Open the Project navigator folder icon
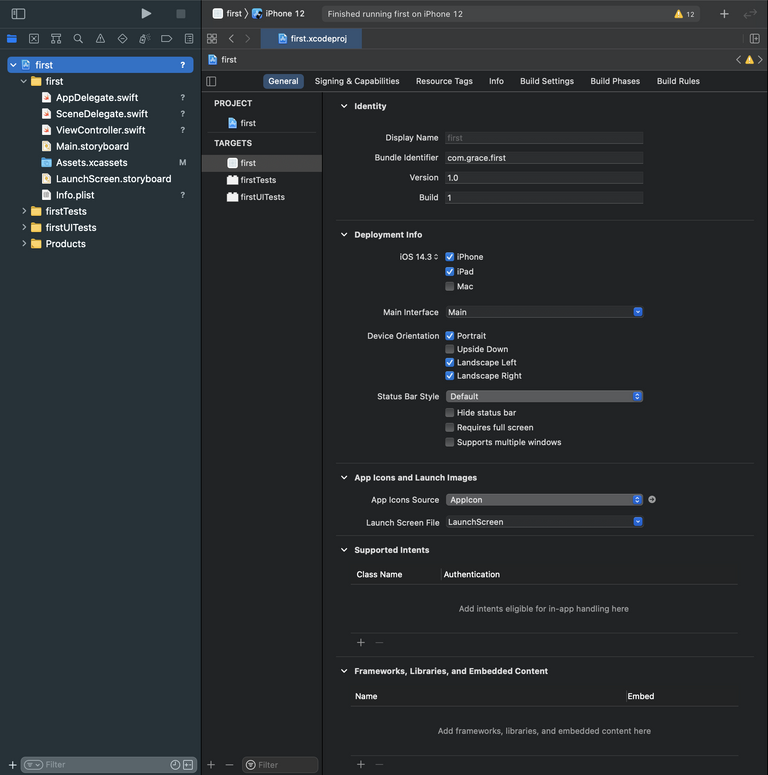This screenshot has height=775, width=768. [12, 39]
